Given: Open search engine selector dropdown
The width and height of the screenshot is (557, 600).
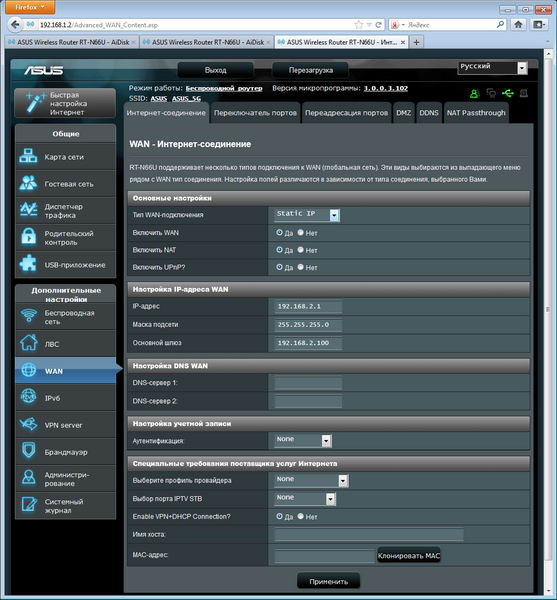Looking at the screenshot, I should click(397, 25).
